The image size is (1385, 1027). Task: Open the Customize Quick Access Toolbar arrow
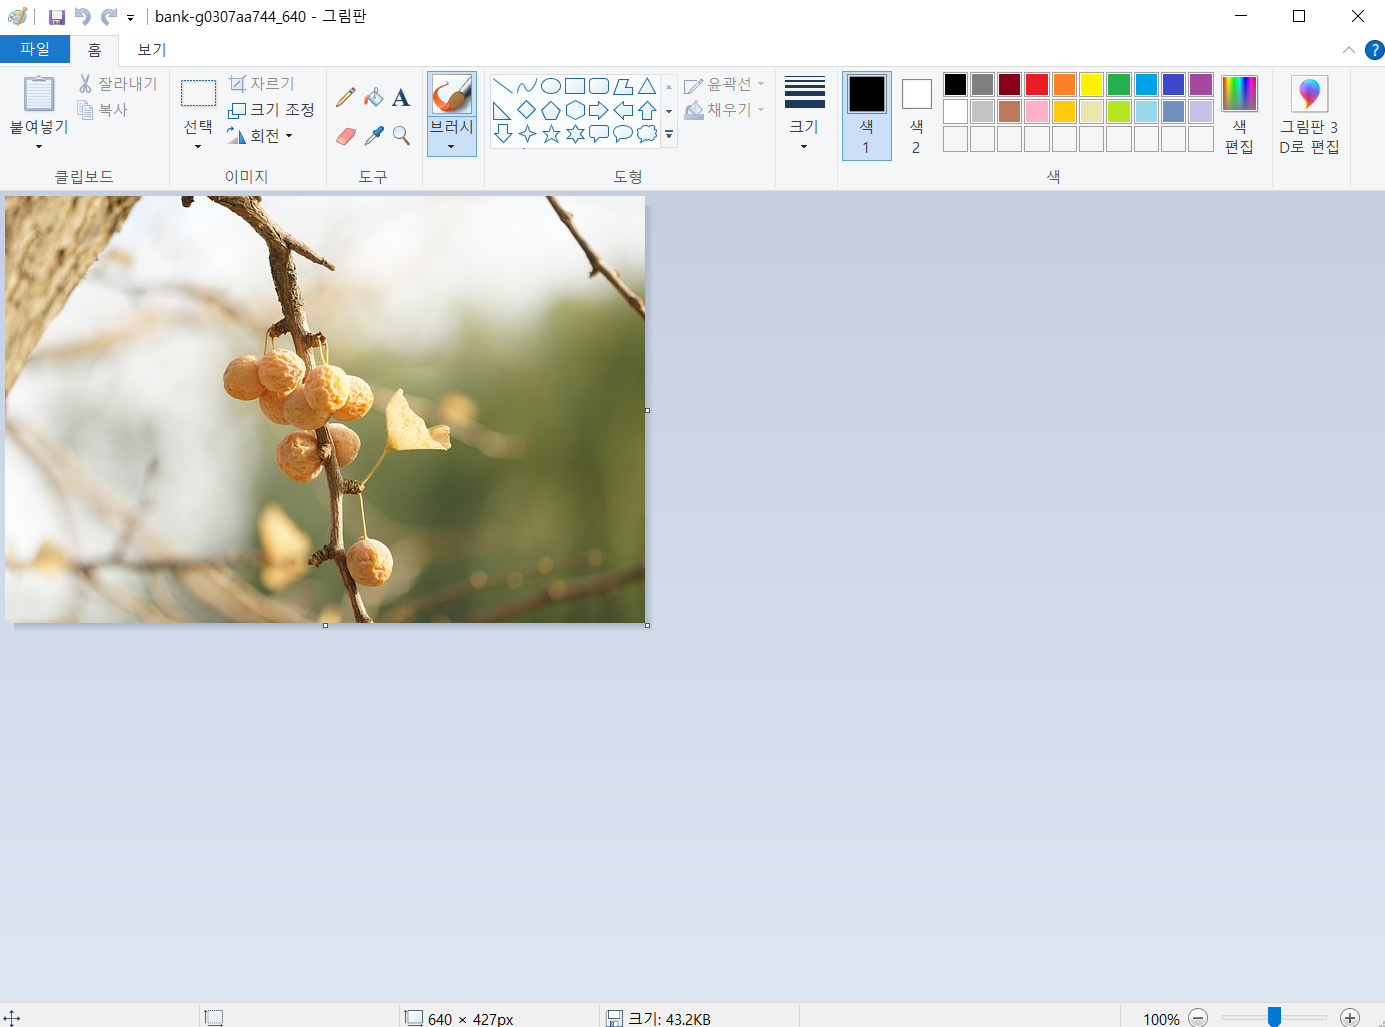tap(131, 17)
